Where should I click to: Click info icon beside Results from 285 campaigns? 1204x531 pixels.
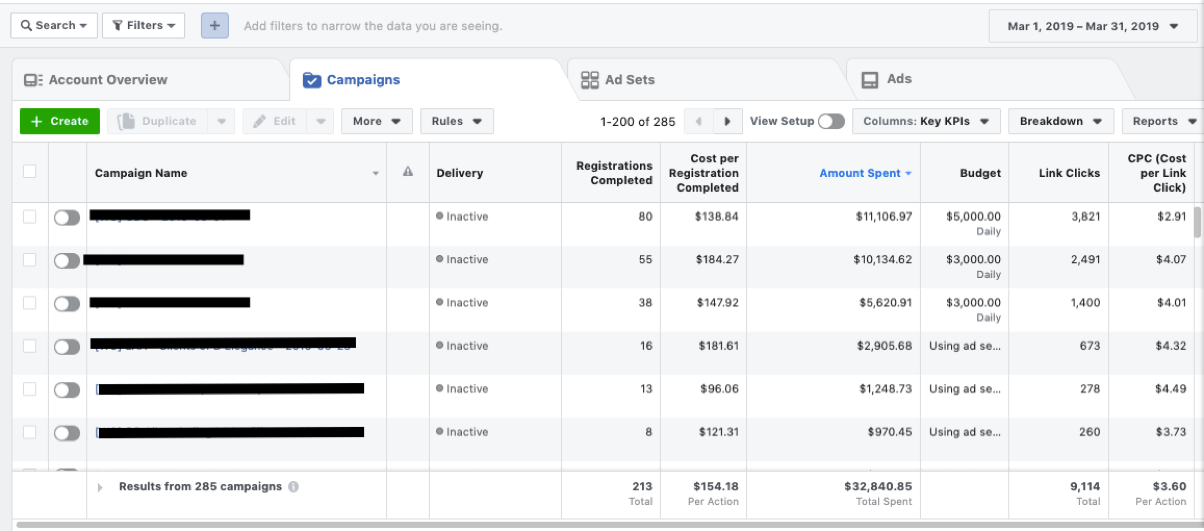[293, 487]
